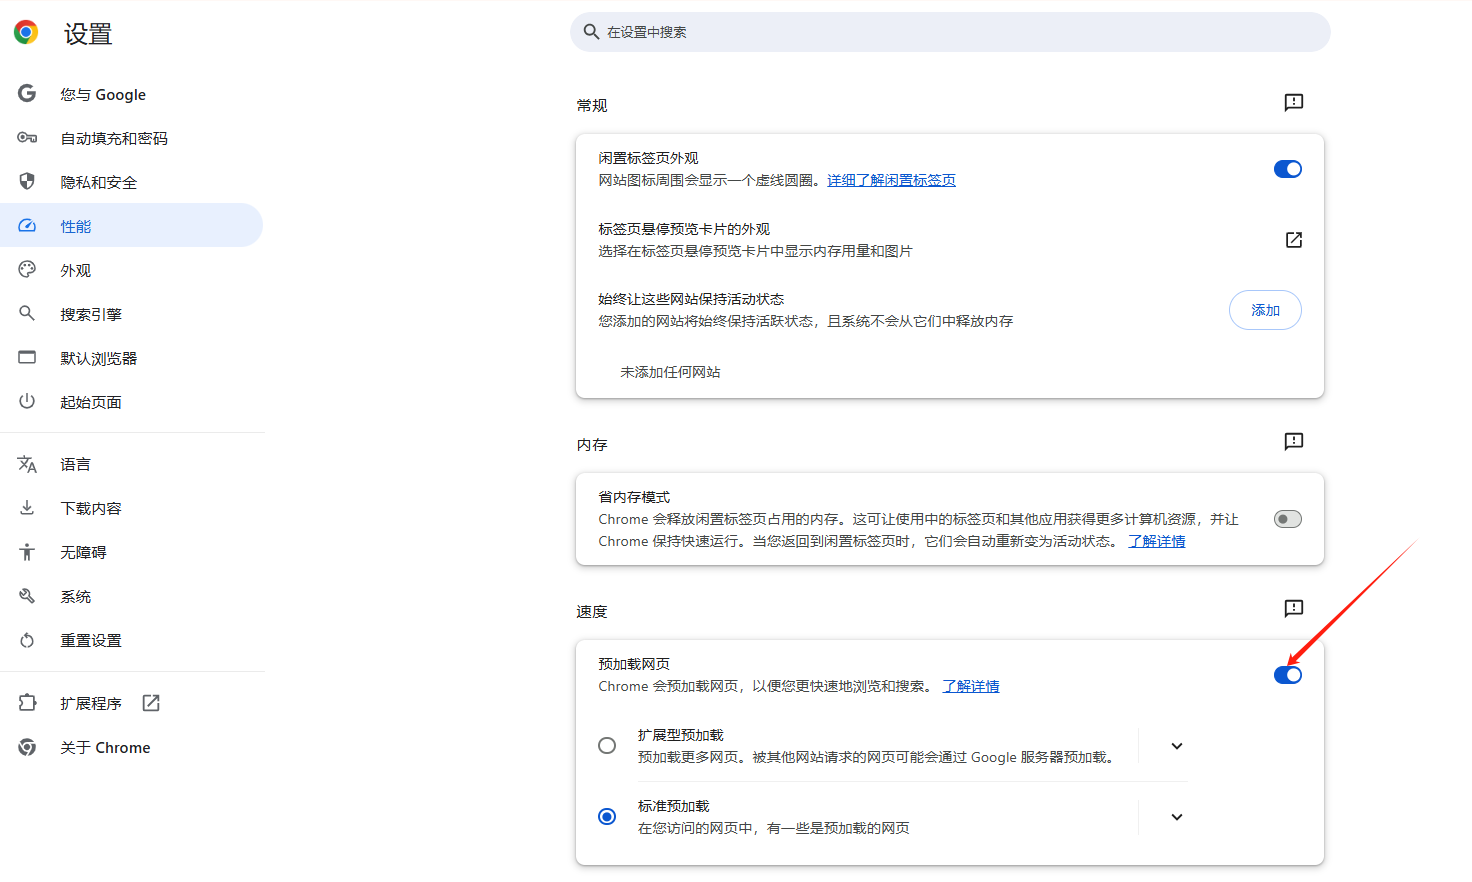Click the 在设置中搜索 search field
Image resolution: width=1472 pixels, height=882 pixels.
tap(950, 32)
